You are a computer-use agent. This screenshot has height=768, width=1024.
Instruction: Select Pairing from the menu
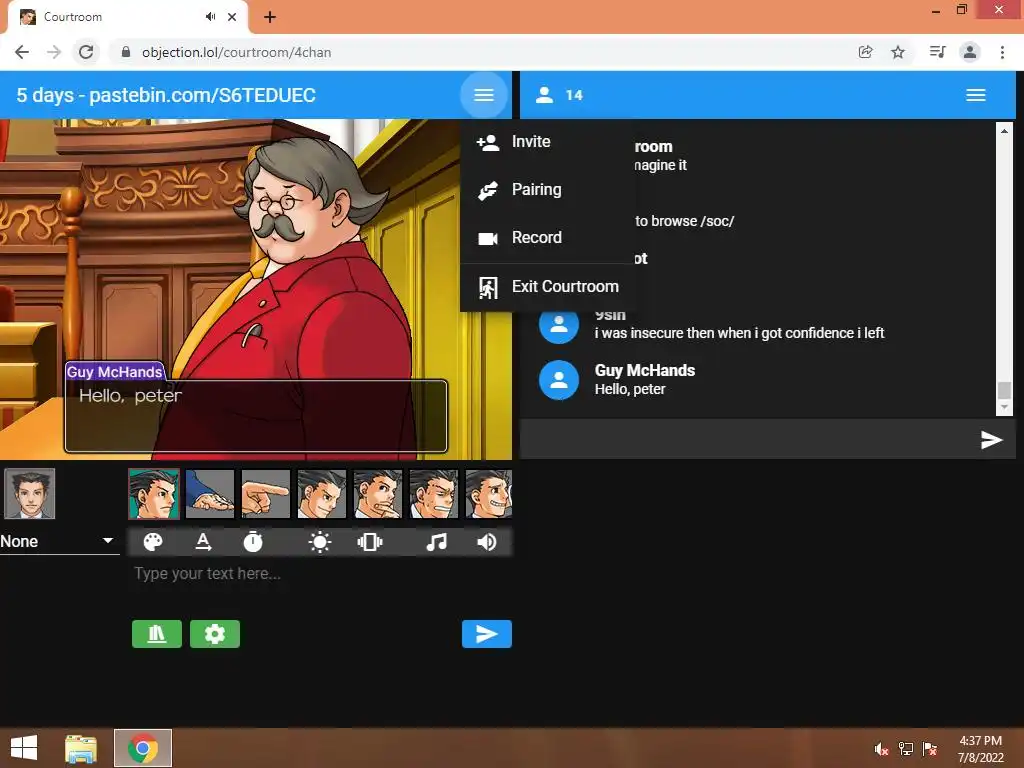(547, 190)
